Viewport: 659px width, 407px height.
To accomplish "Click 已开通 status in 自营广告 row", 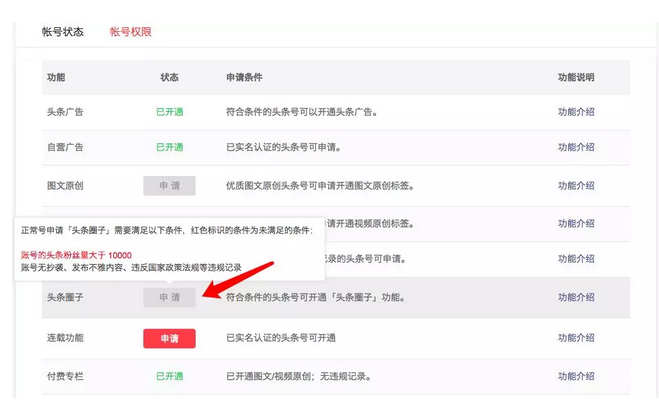I will pos(170,147).
